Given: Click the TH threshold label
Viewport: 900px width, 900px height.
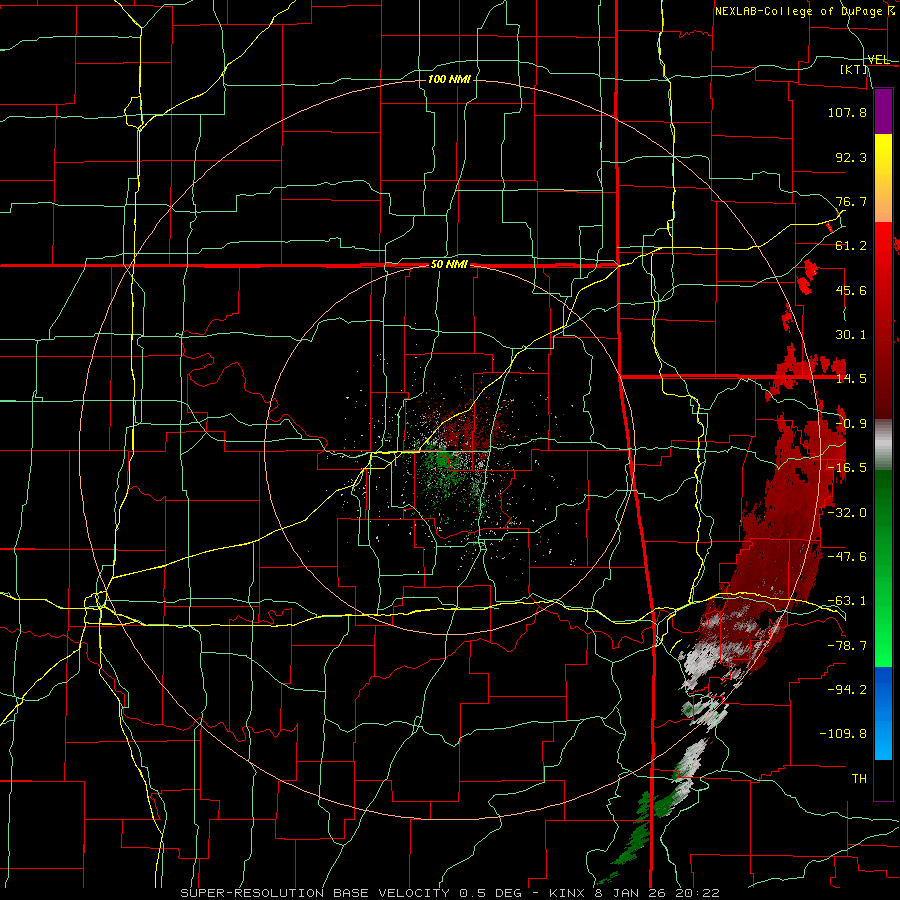Looking at the screenshot, I should point(859,778).
